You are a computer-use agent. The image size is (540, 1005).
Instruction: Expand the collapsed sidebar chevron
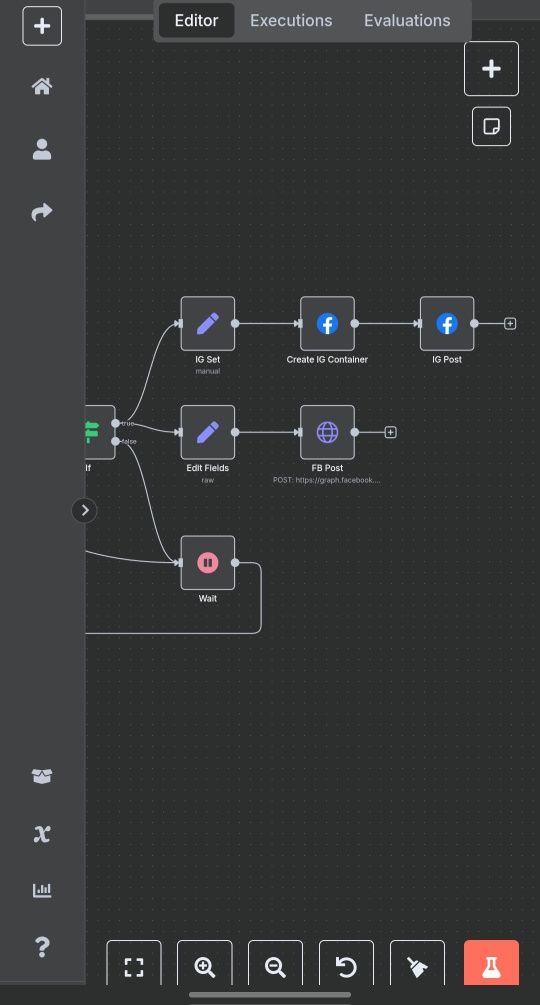tap(85, 511)
